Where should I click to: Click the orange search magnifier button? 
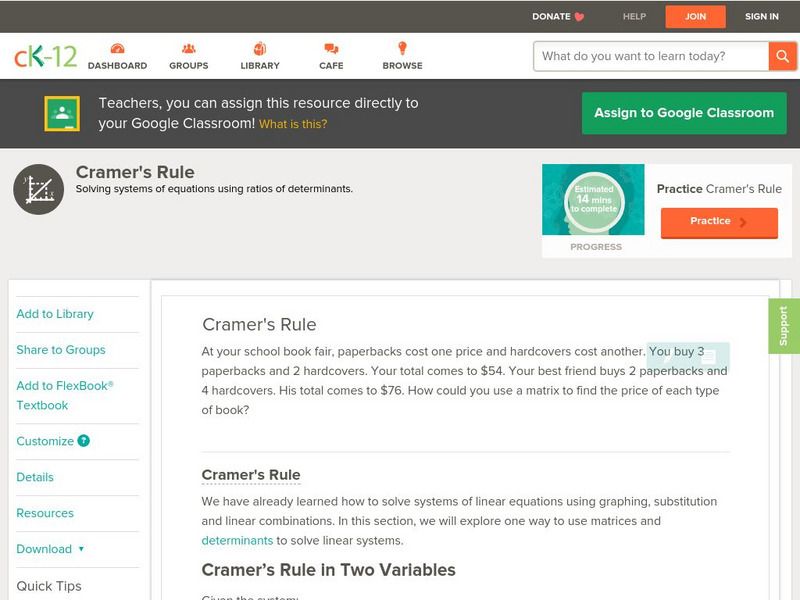point(782,56)
